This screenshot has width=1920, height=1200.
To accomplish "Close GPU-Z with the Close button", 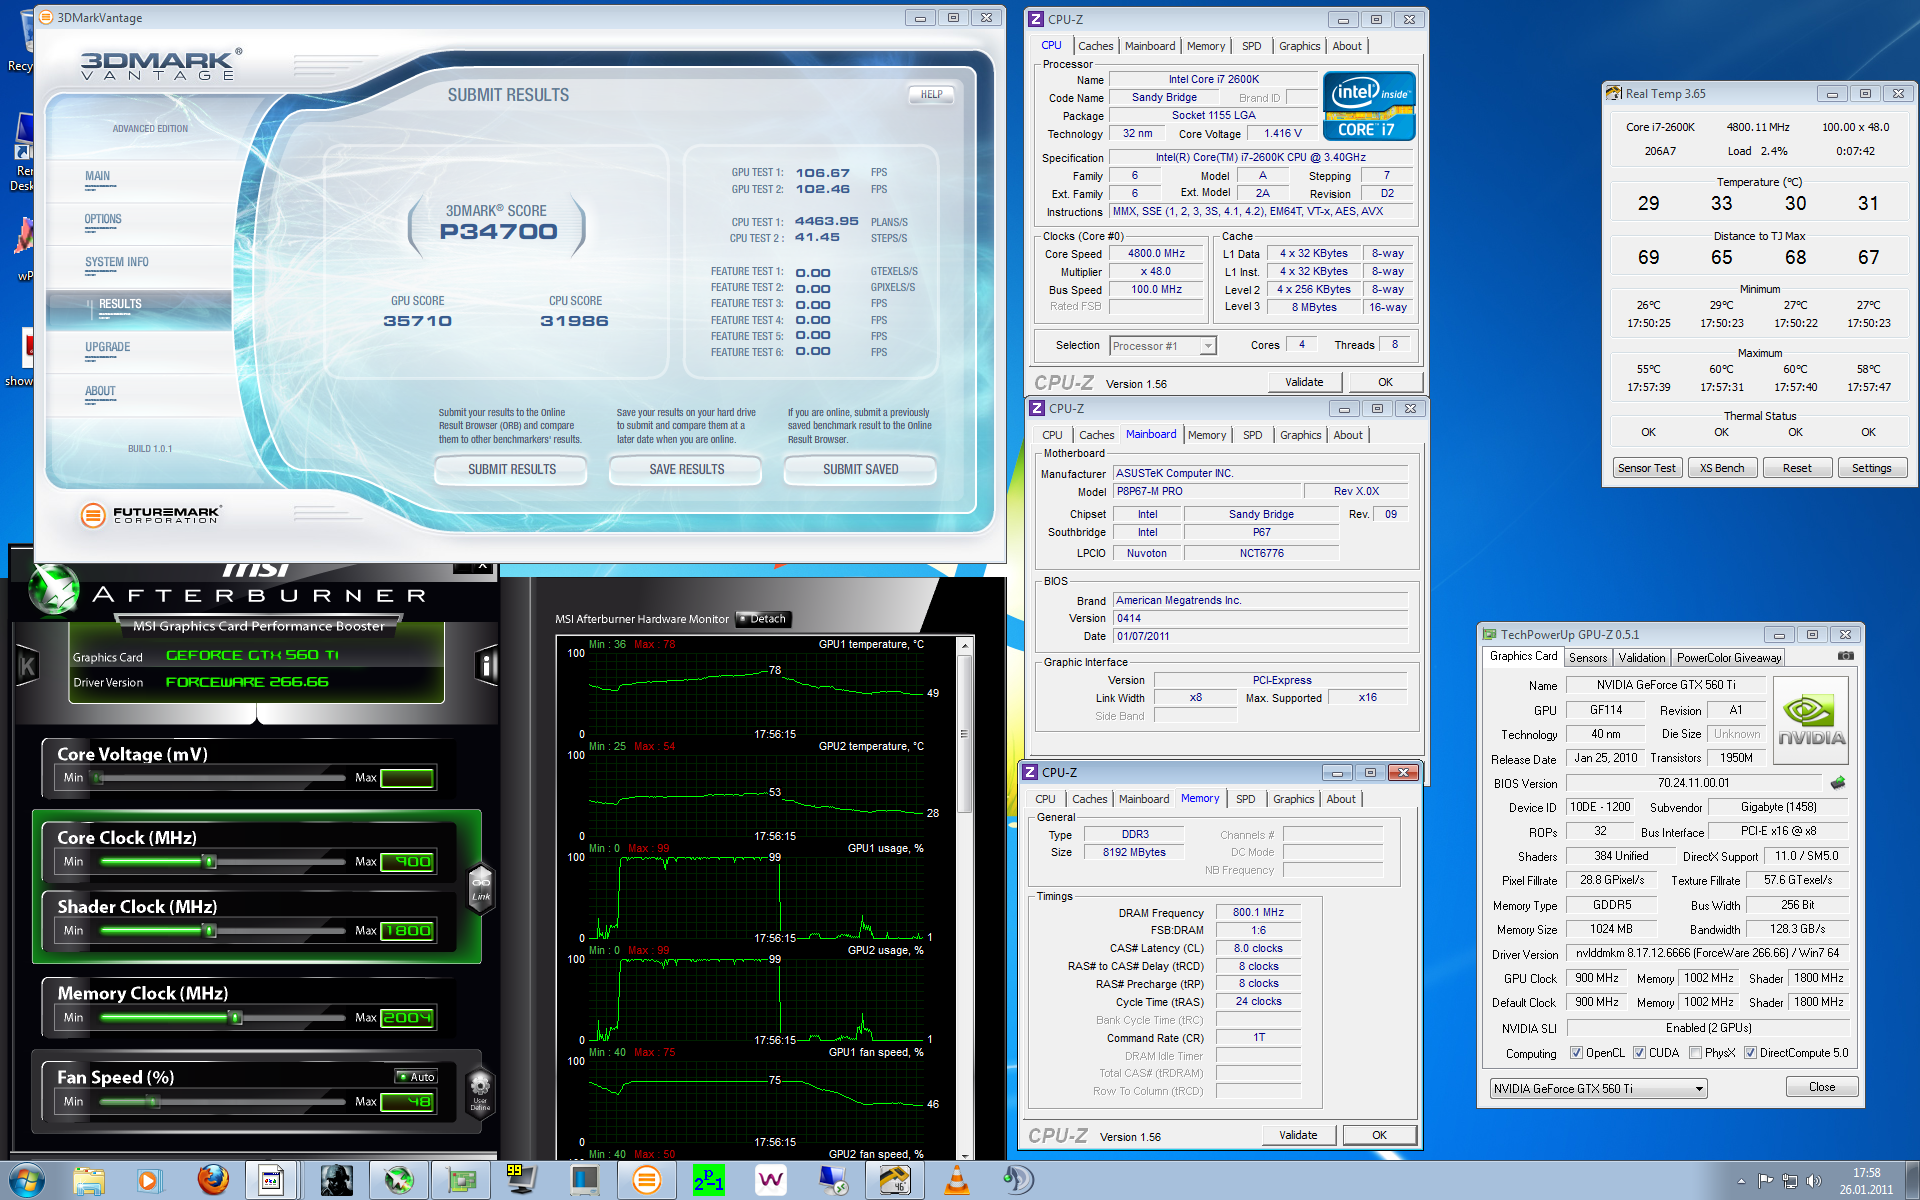I will (1821, 1087).
